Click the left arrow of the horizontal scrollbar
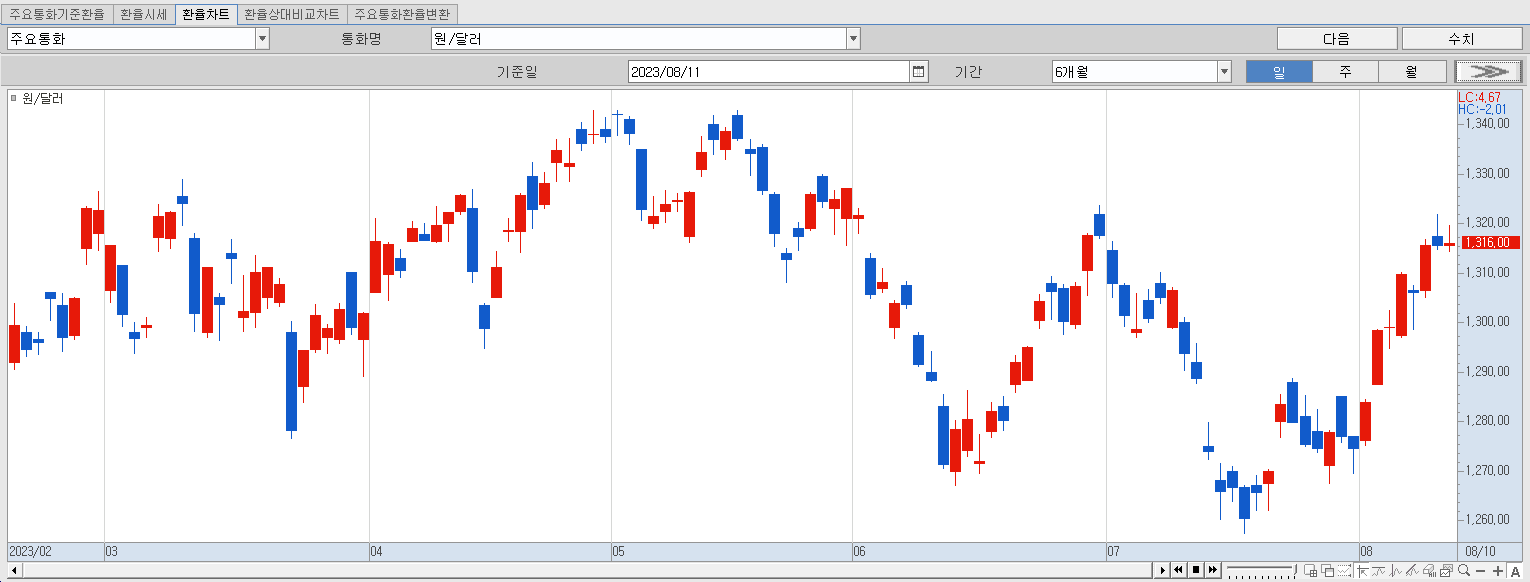The image size is (1530, 582). tap(13, 570)
